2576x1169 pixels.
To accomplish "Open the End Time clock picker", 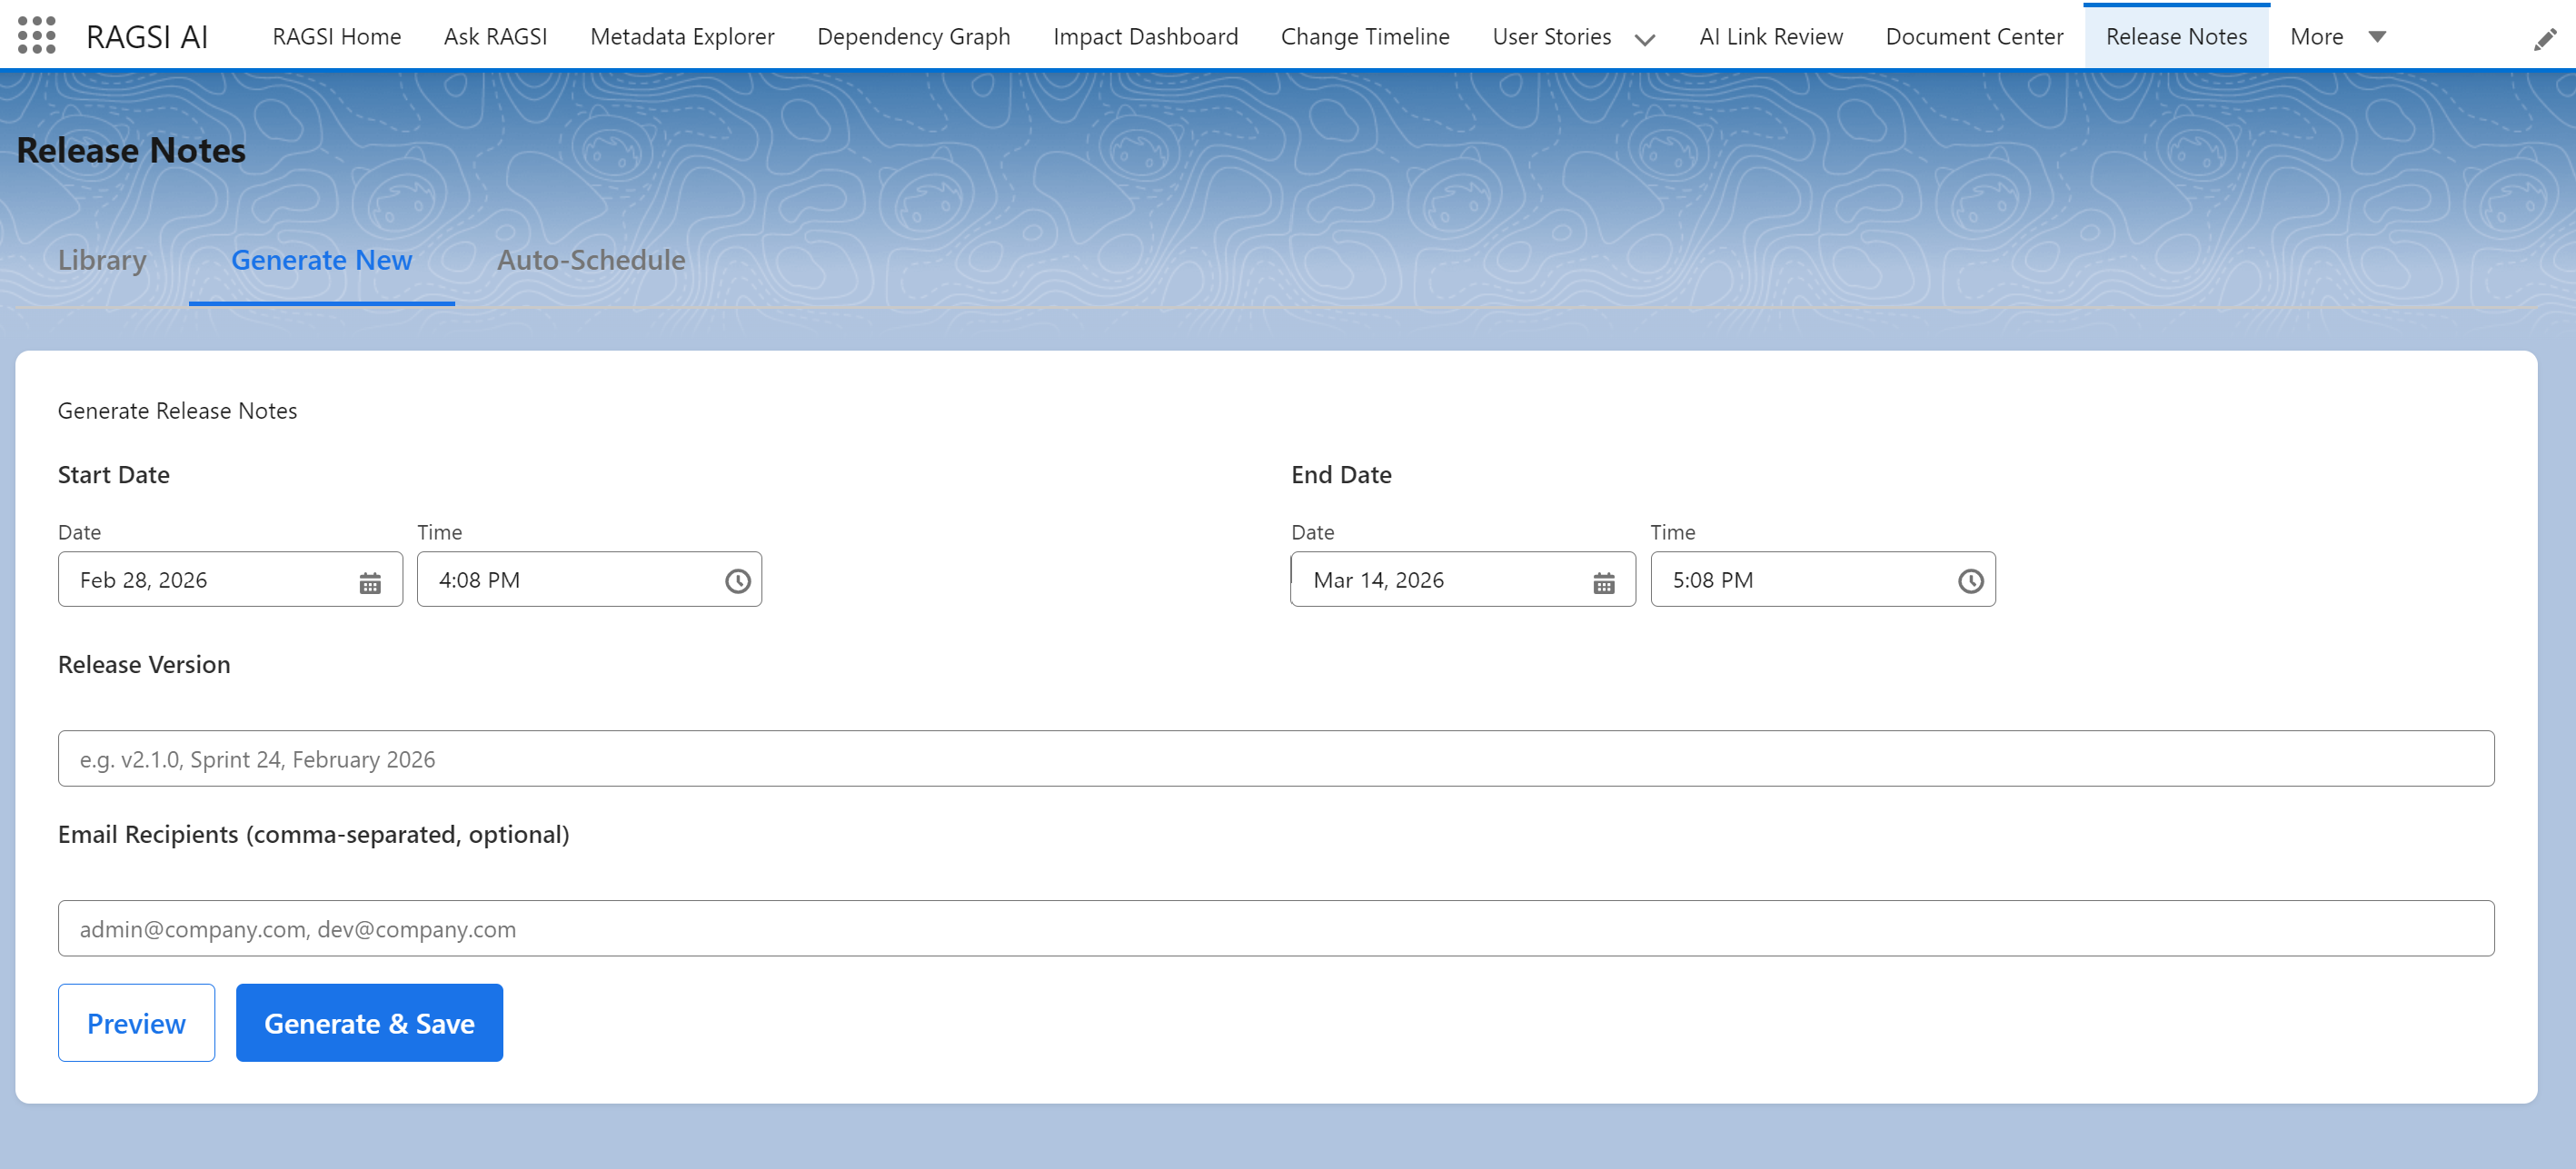I will (x=1970, y=580).
